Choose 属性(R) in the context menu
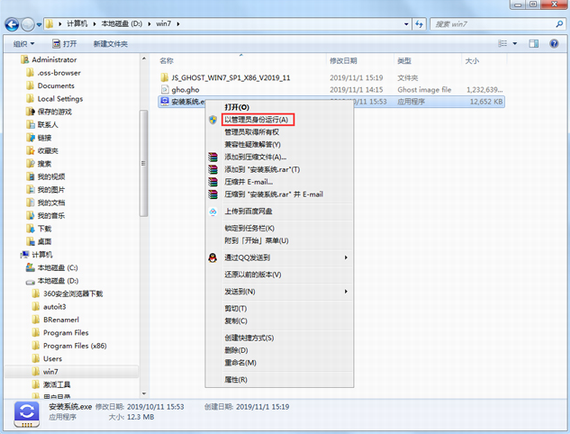The width and height of the screenshot is (570, 434). (x=236, y=380)
